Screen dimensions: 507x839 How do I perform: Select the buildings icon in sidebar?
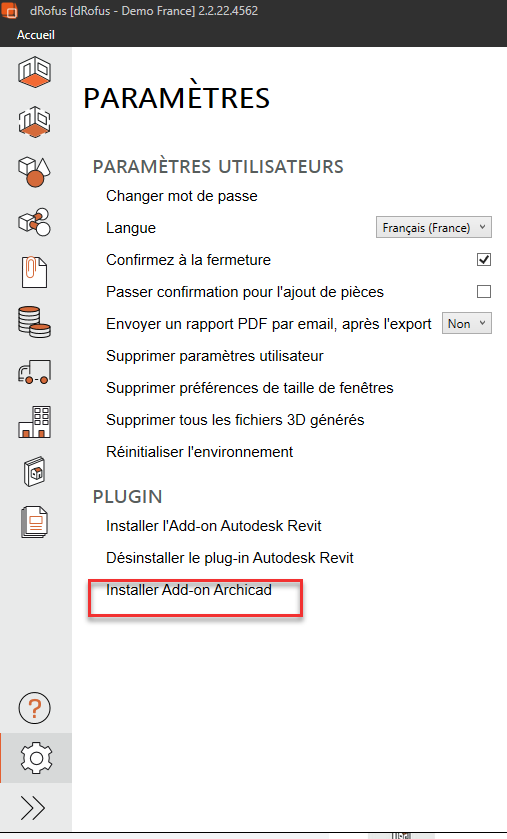coord(34,422)
